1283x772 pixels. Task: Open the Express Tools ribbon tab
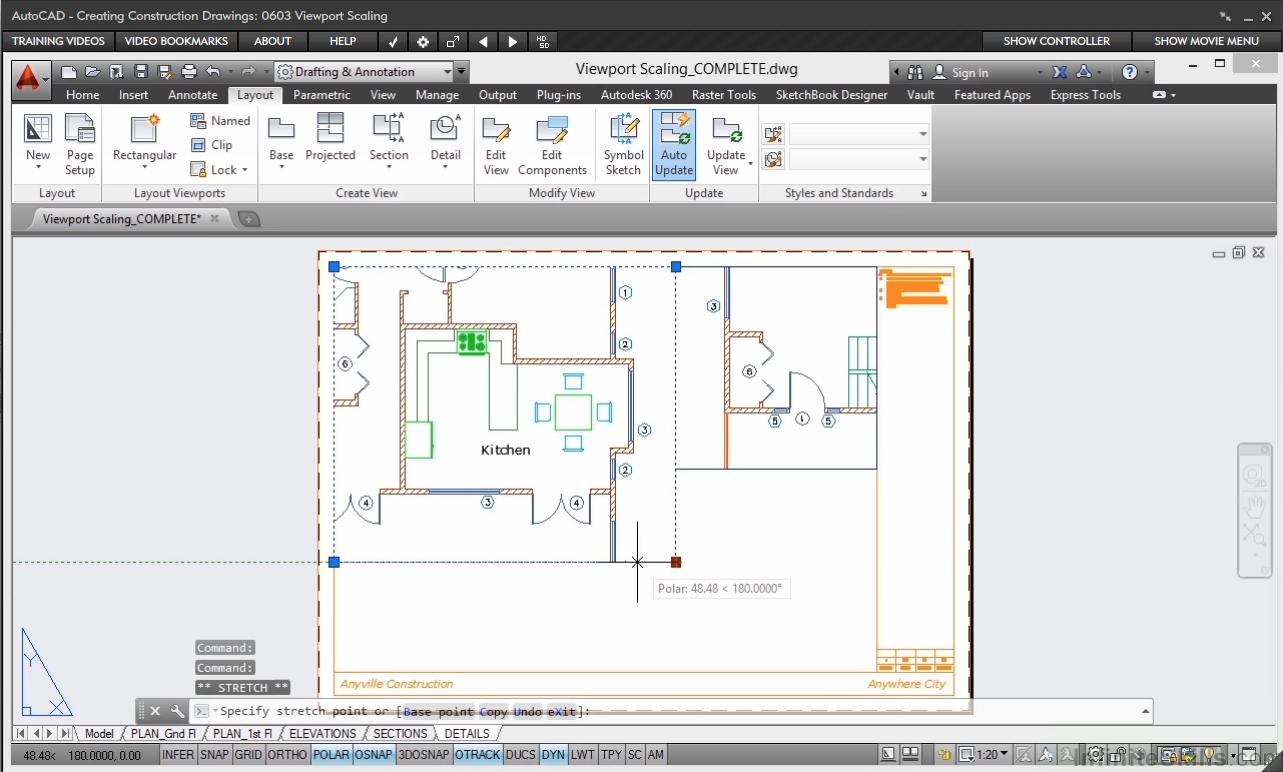click(x=1085, y=95)
